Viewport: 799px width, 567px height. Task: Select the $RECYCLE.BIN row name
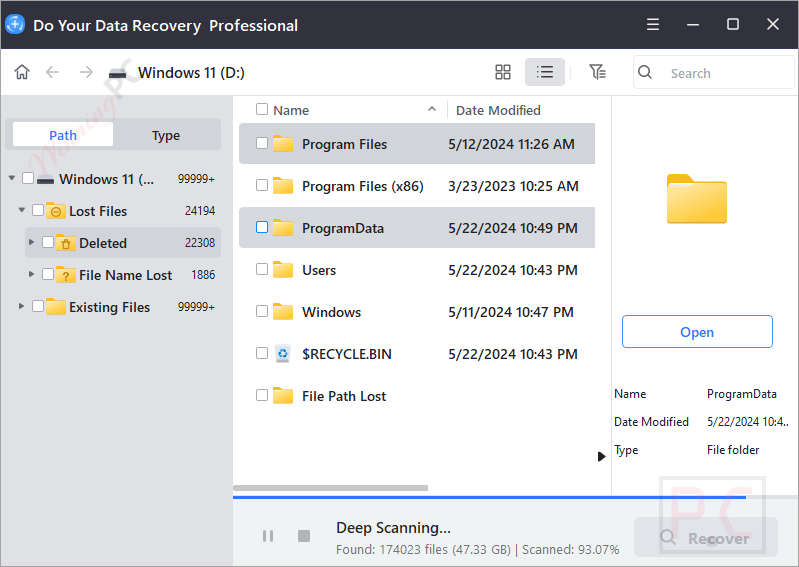click(x=347, y=354)
